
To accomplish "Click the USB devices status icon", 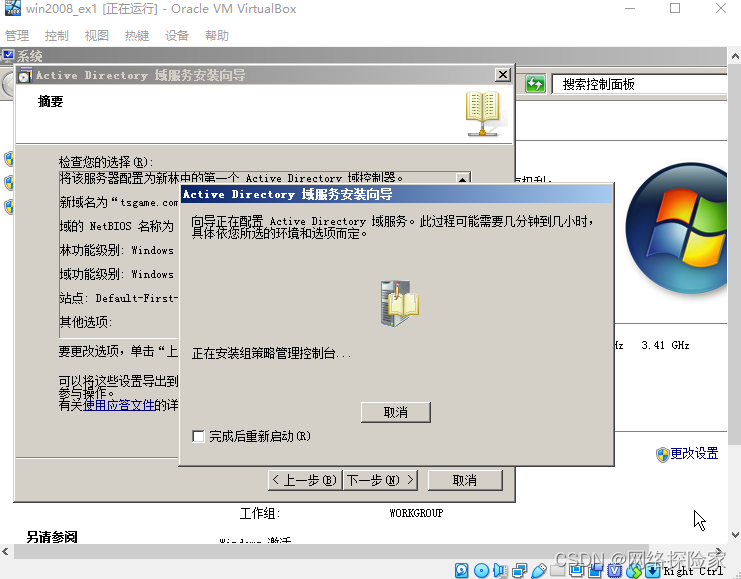I will click(x=539, y=570).
